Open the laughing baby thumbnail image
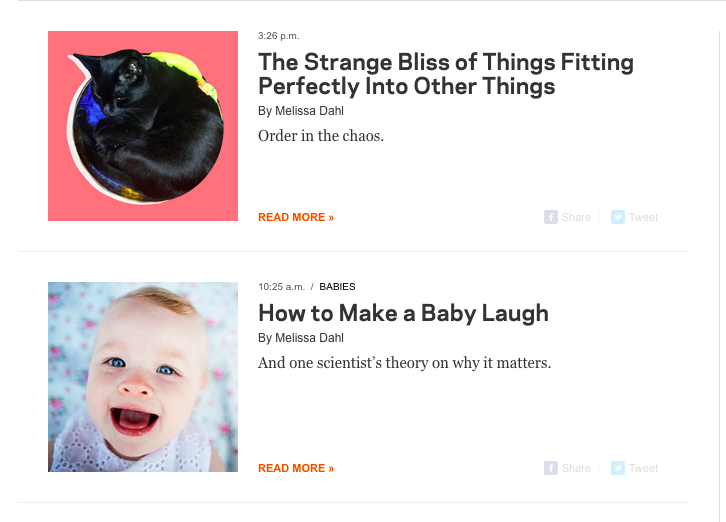Image resolution: width=726 pixels, height=522 pixels. click(x=143, y=377)
